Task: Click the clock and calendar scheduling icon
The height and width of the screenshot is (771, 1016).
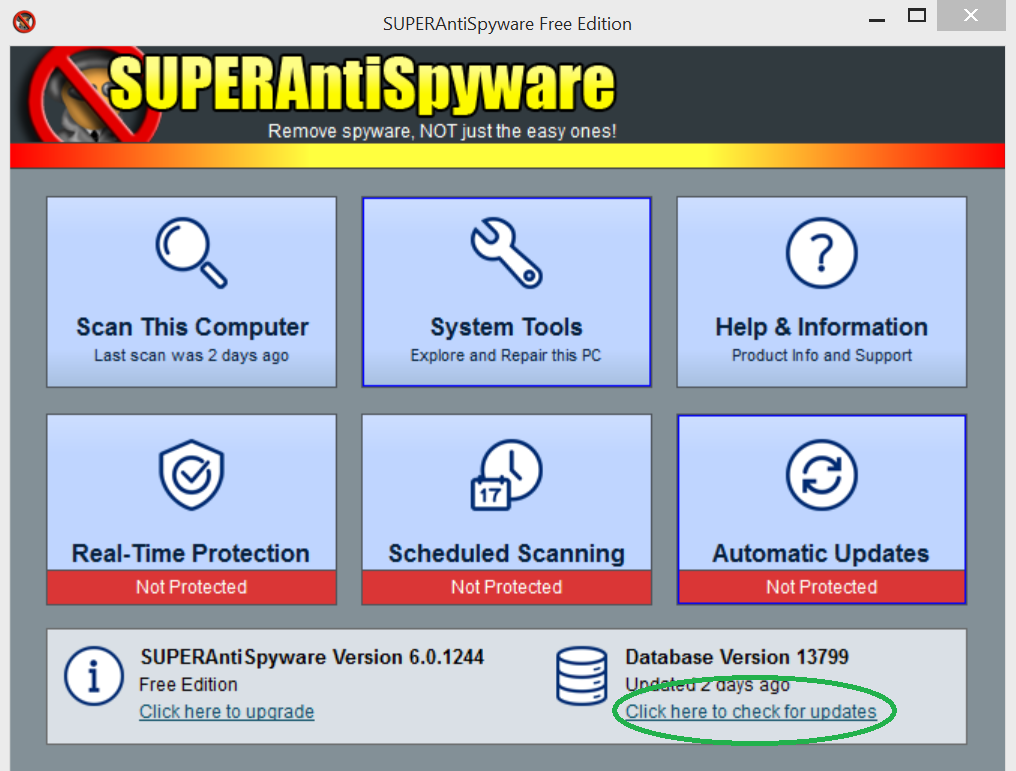Action: coord(507,474)
